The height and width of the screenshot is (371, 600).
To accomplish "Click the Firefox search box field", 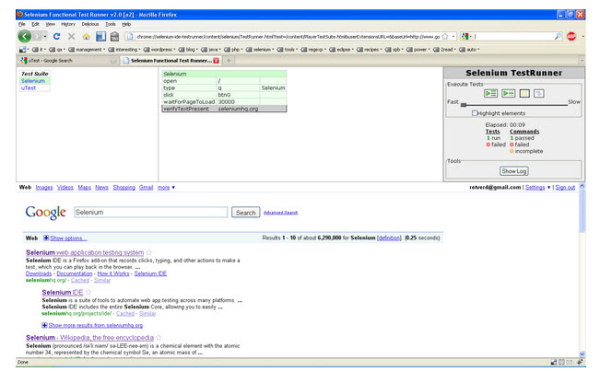I will click(x=514, y=36).
